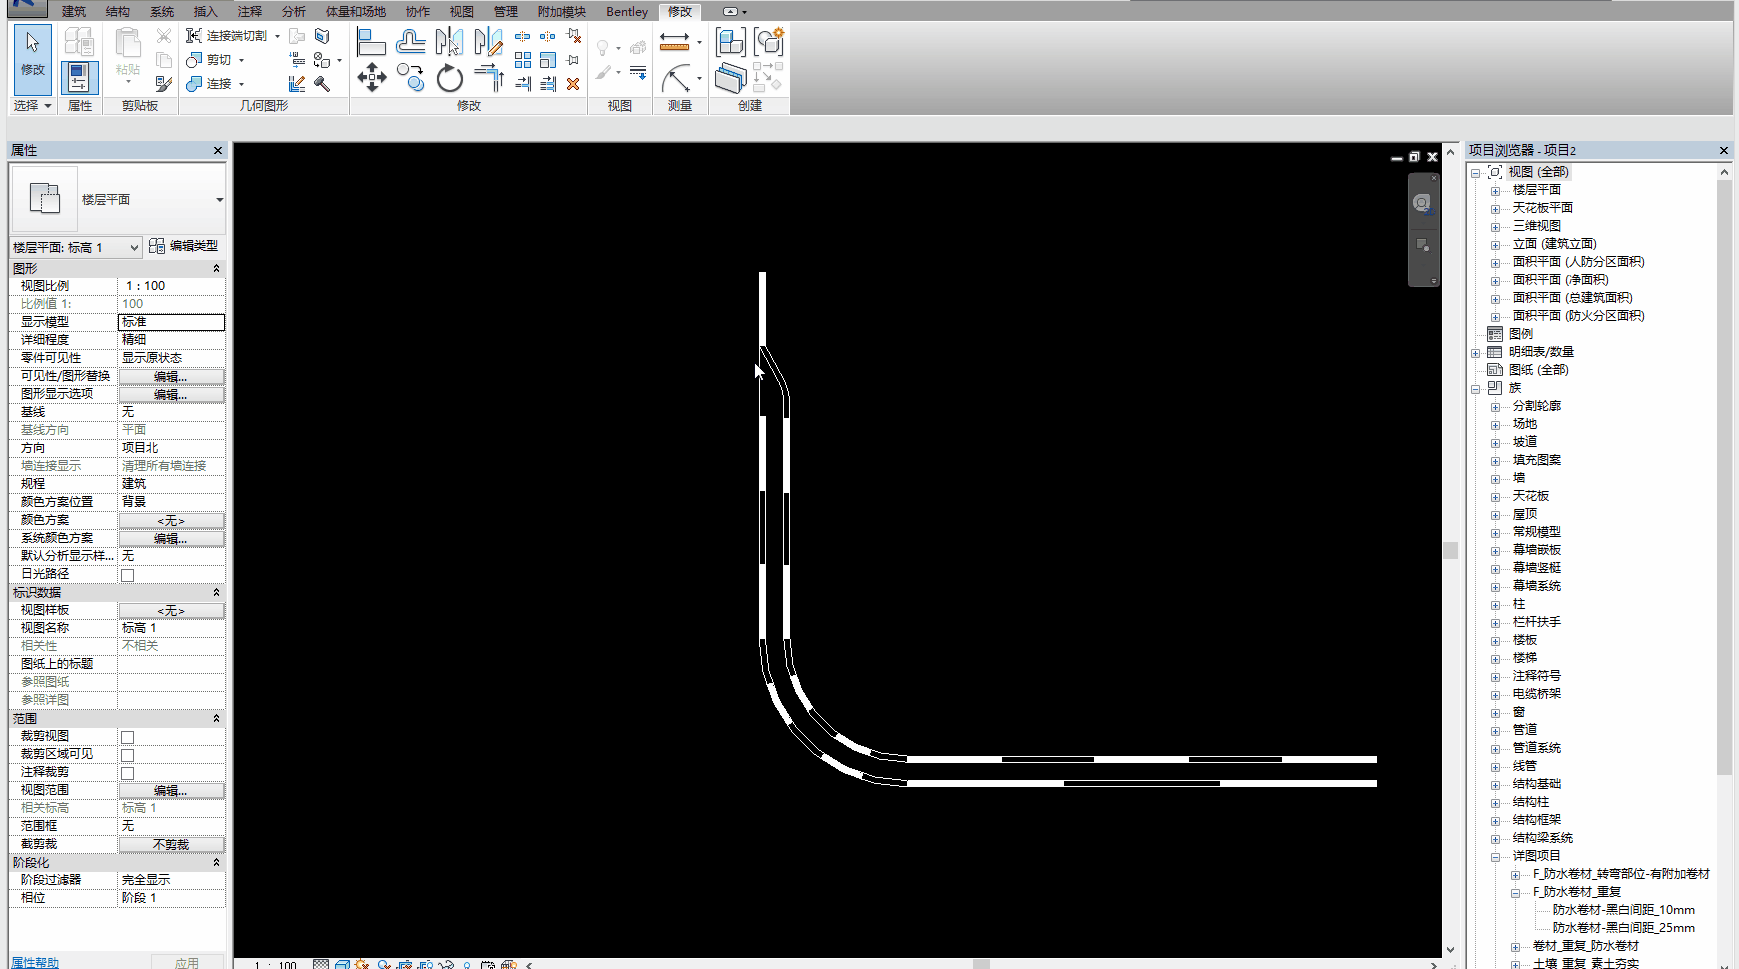Screen dimensions: 1739x969
Task: Click the canvas horizontal scrollbar thumb
Action: point(981,964)
